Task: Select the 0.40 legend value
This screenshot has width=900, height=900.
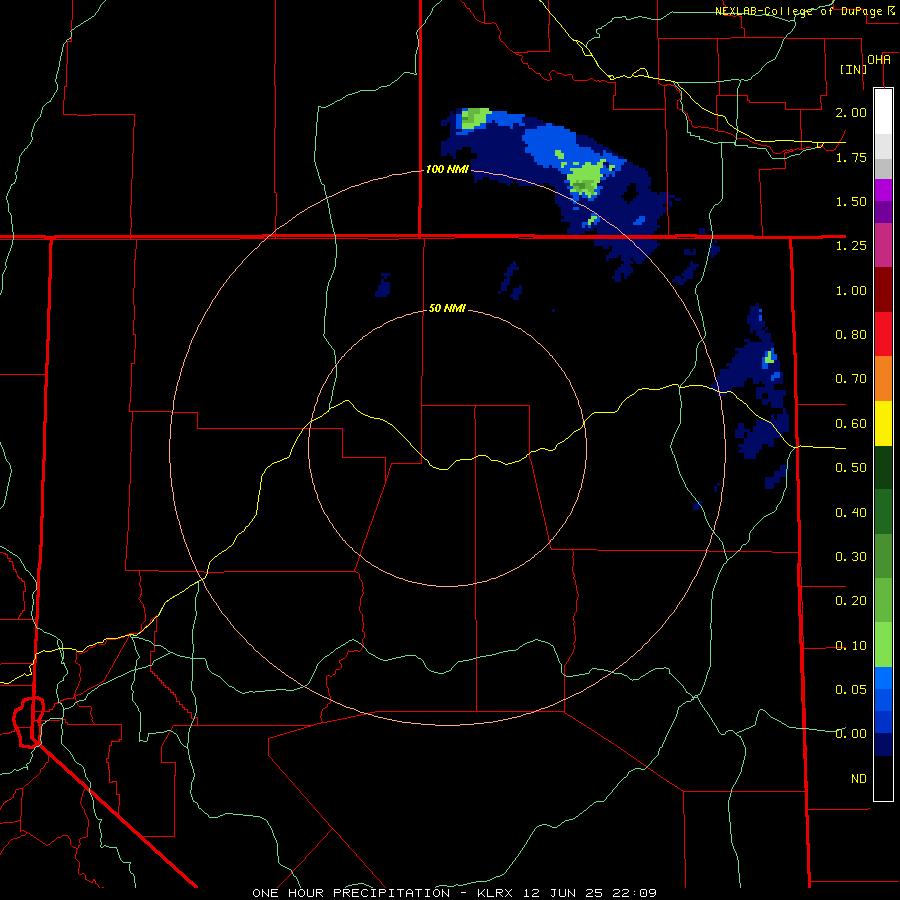Action: (x=851, y=512)
